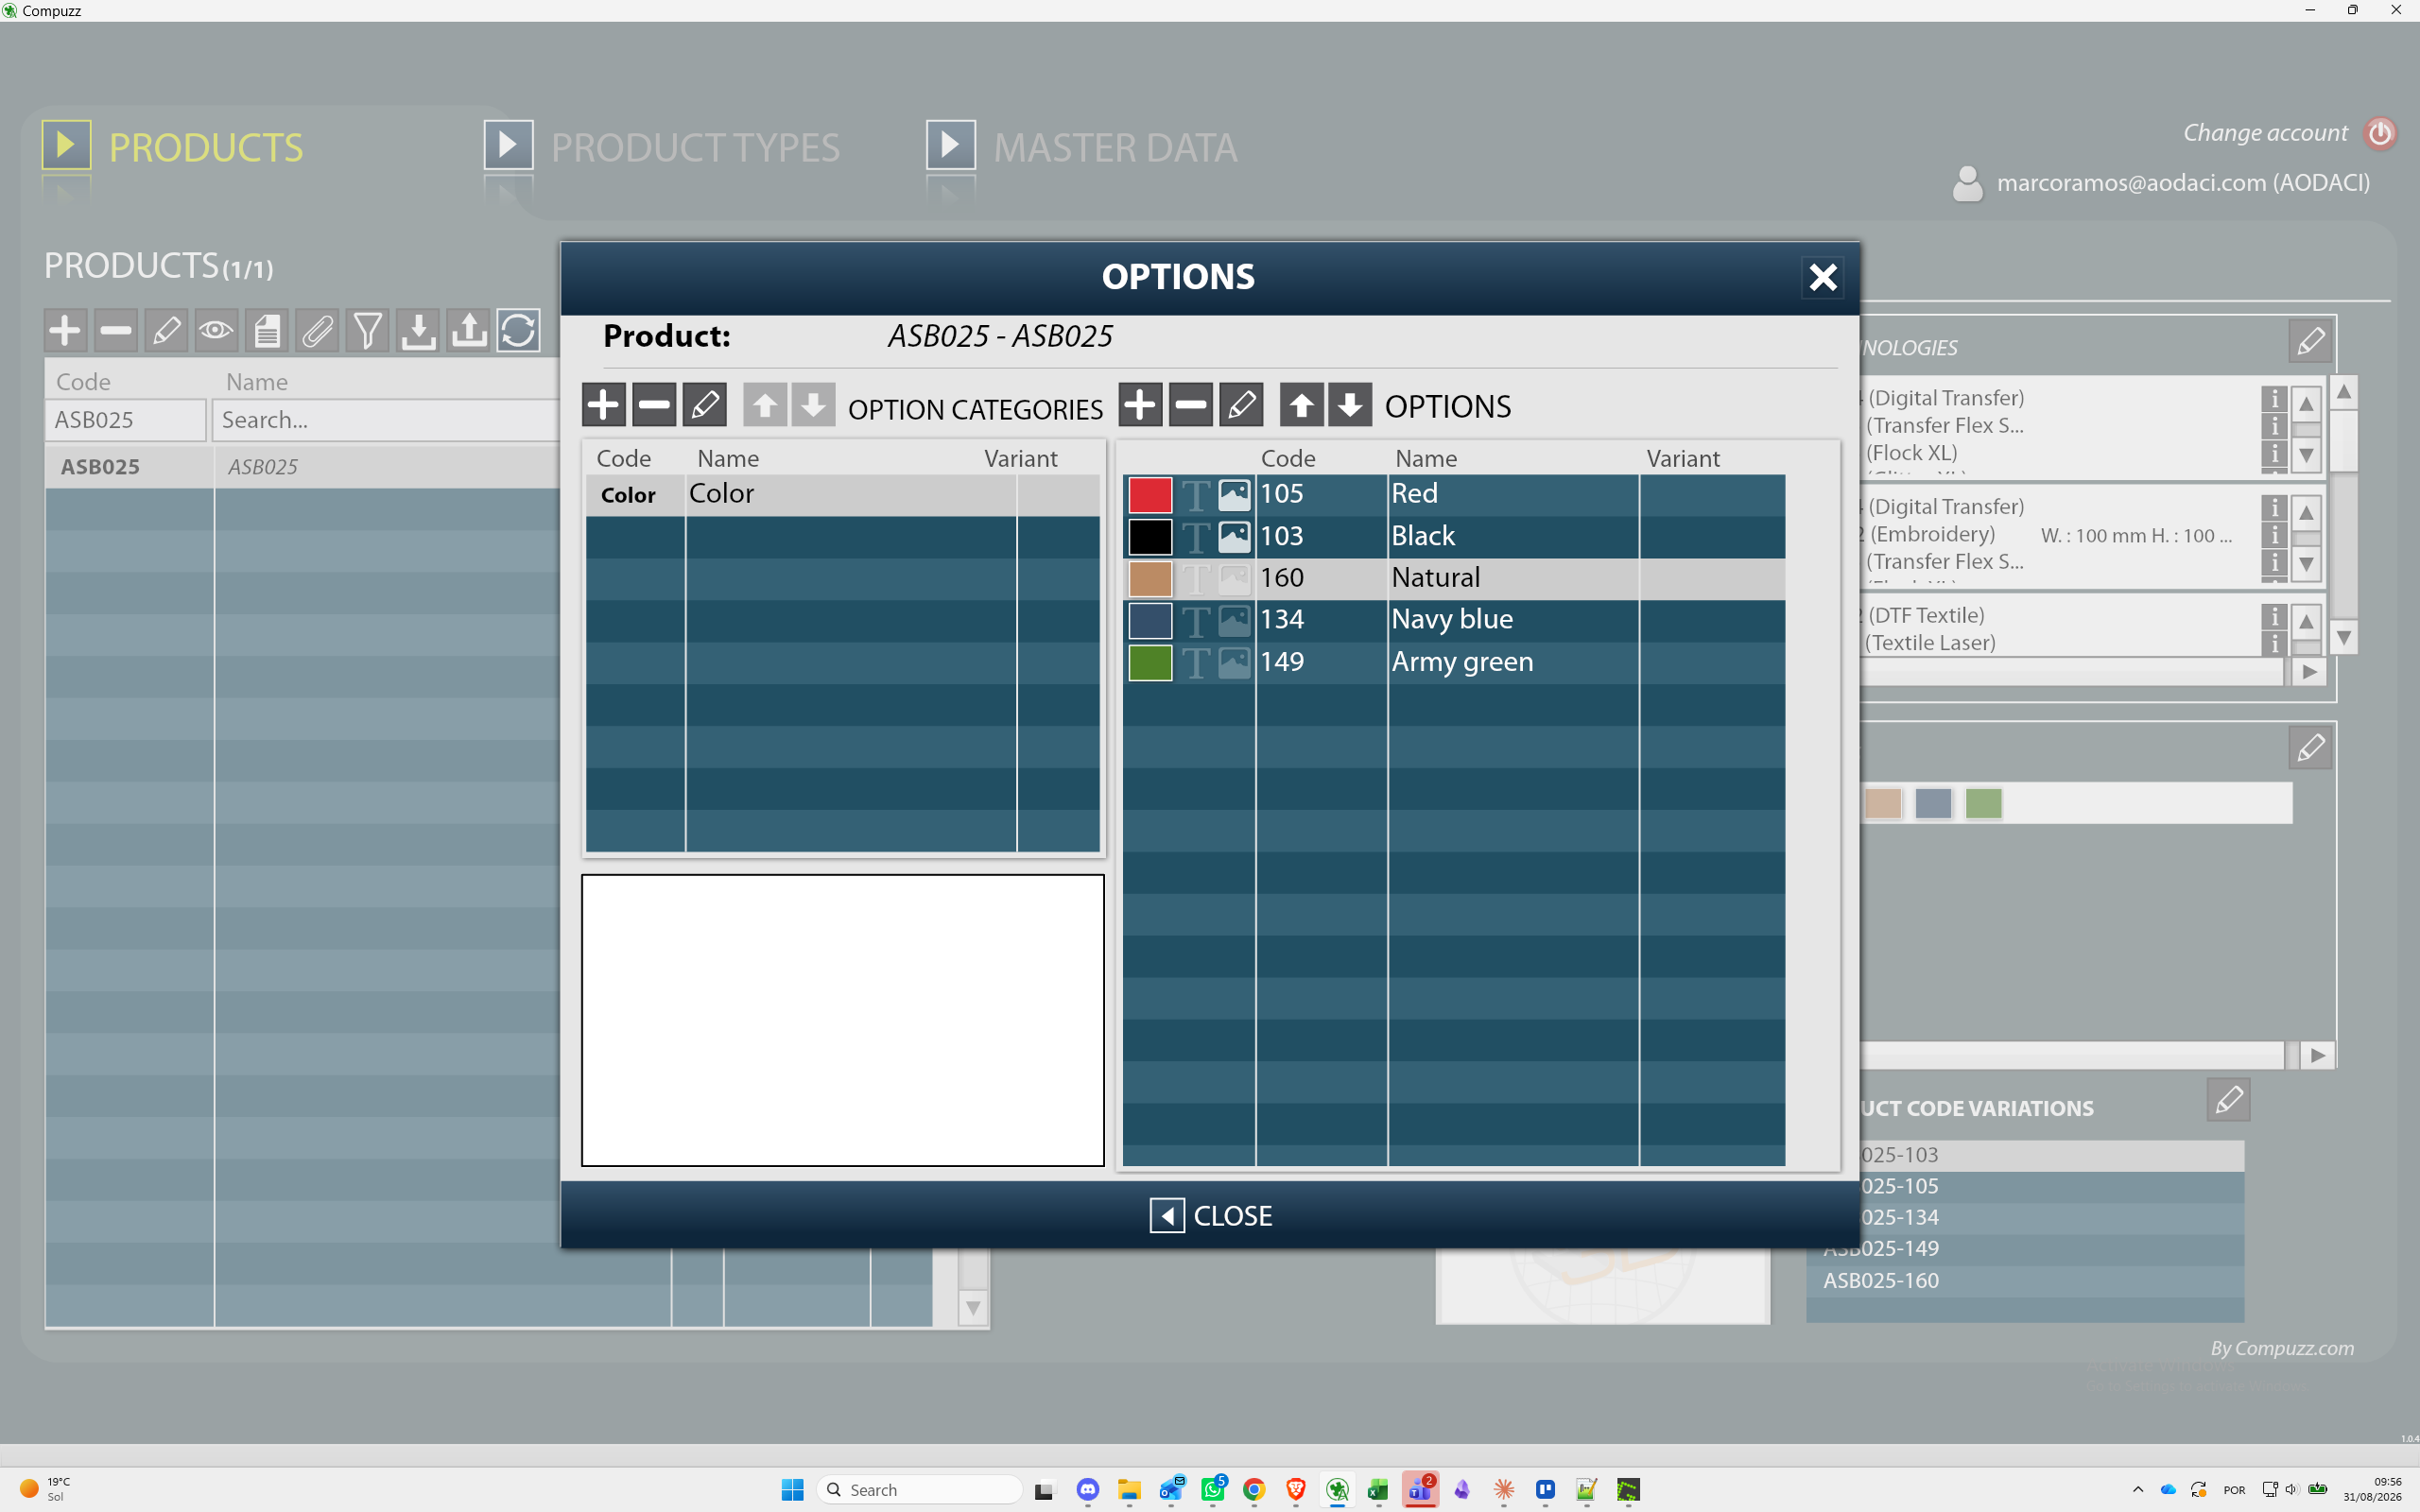Add a new option
This screenshot has height=1512, width=2420.
pos(1140,405)
